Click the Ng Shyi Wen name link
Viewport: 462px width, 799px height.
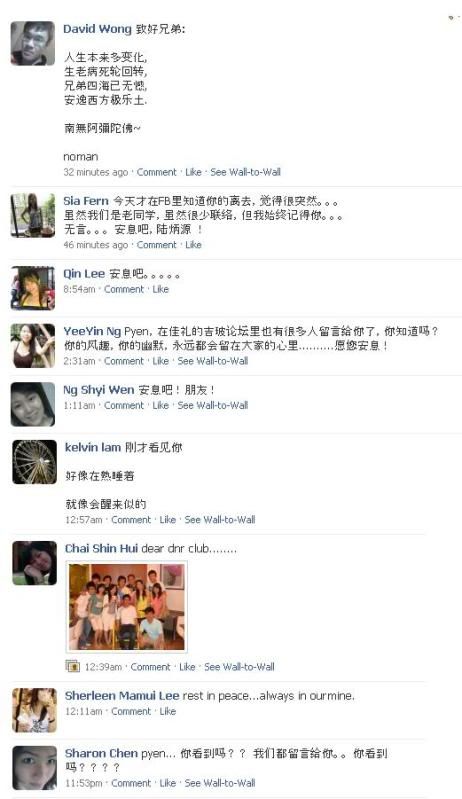point(99,390)
